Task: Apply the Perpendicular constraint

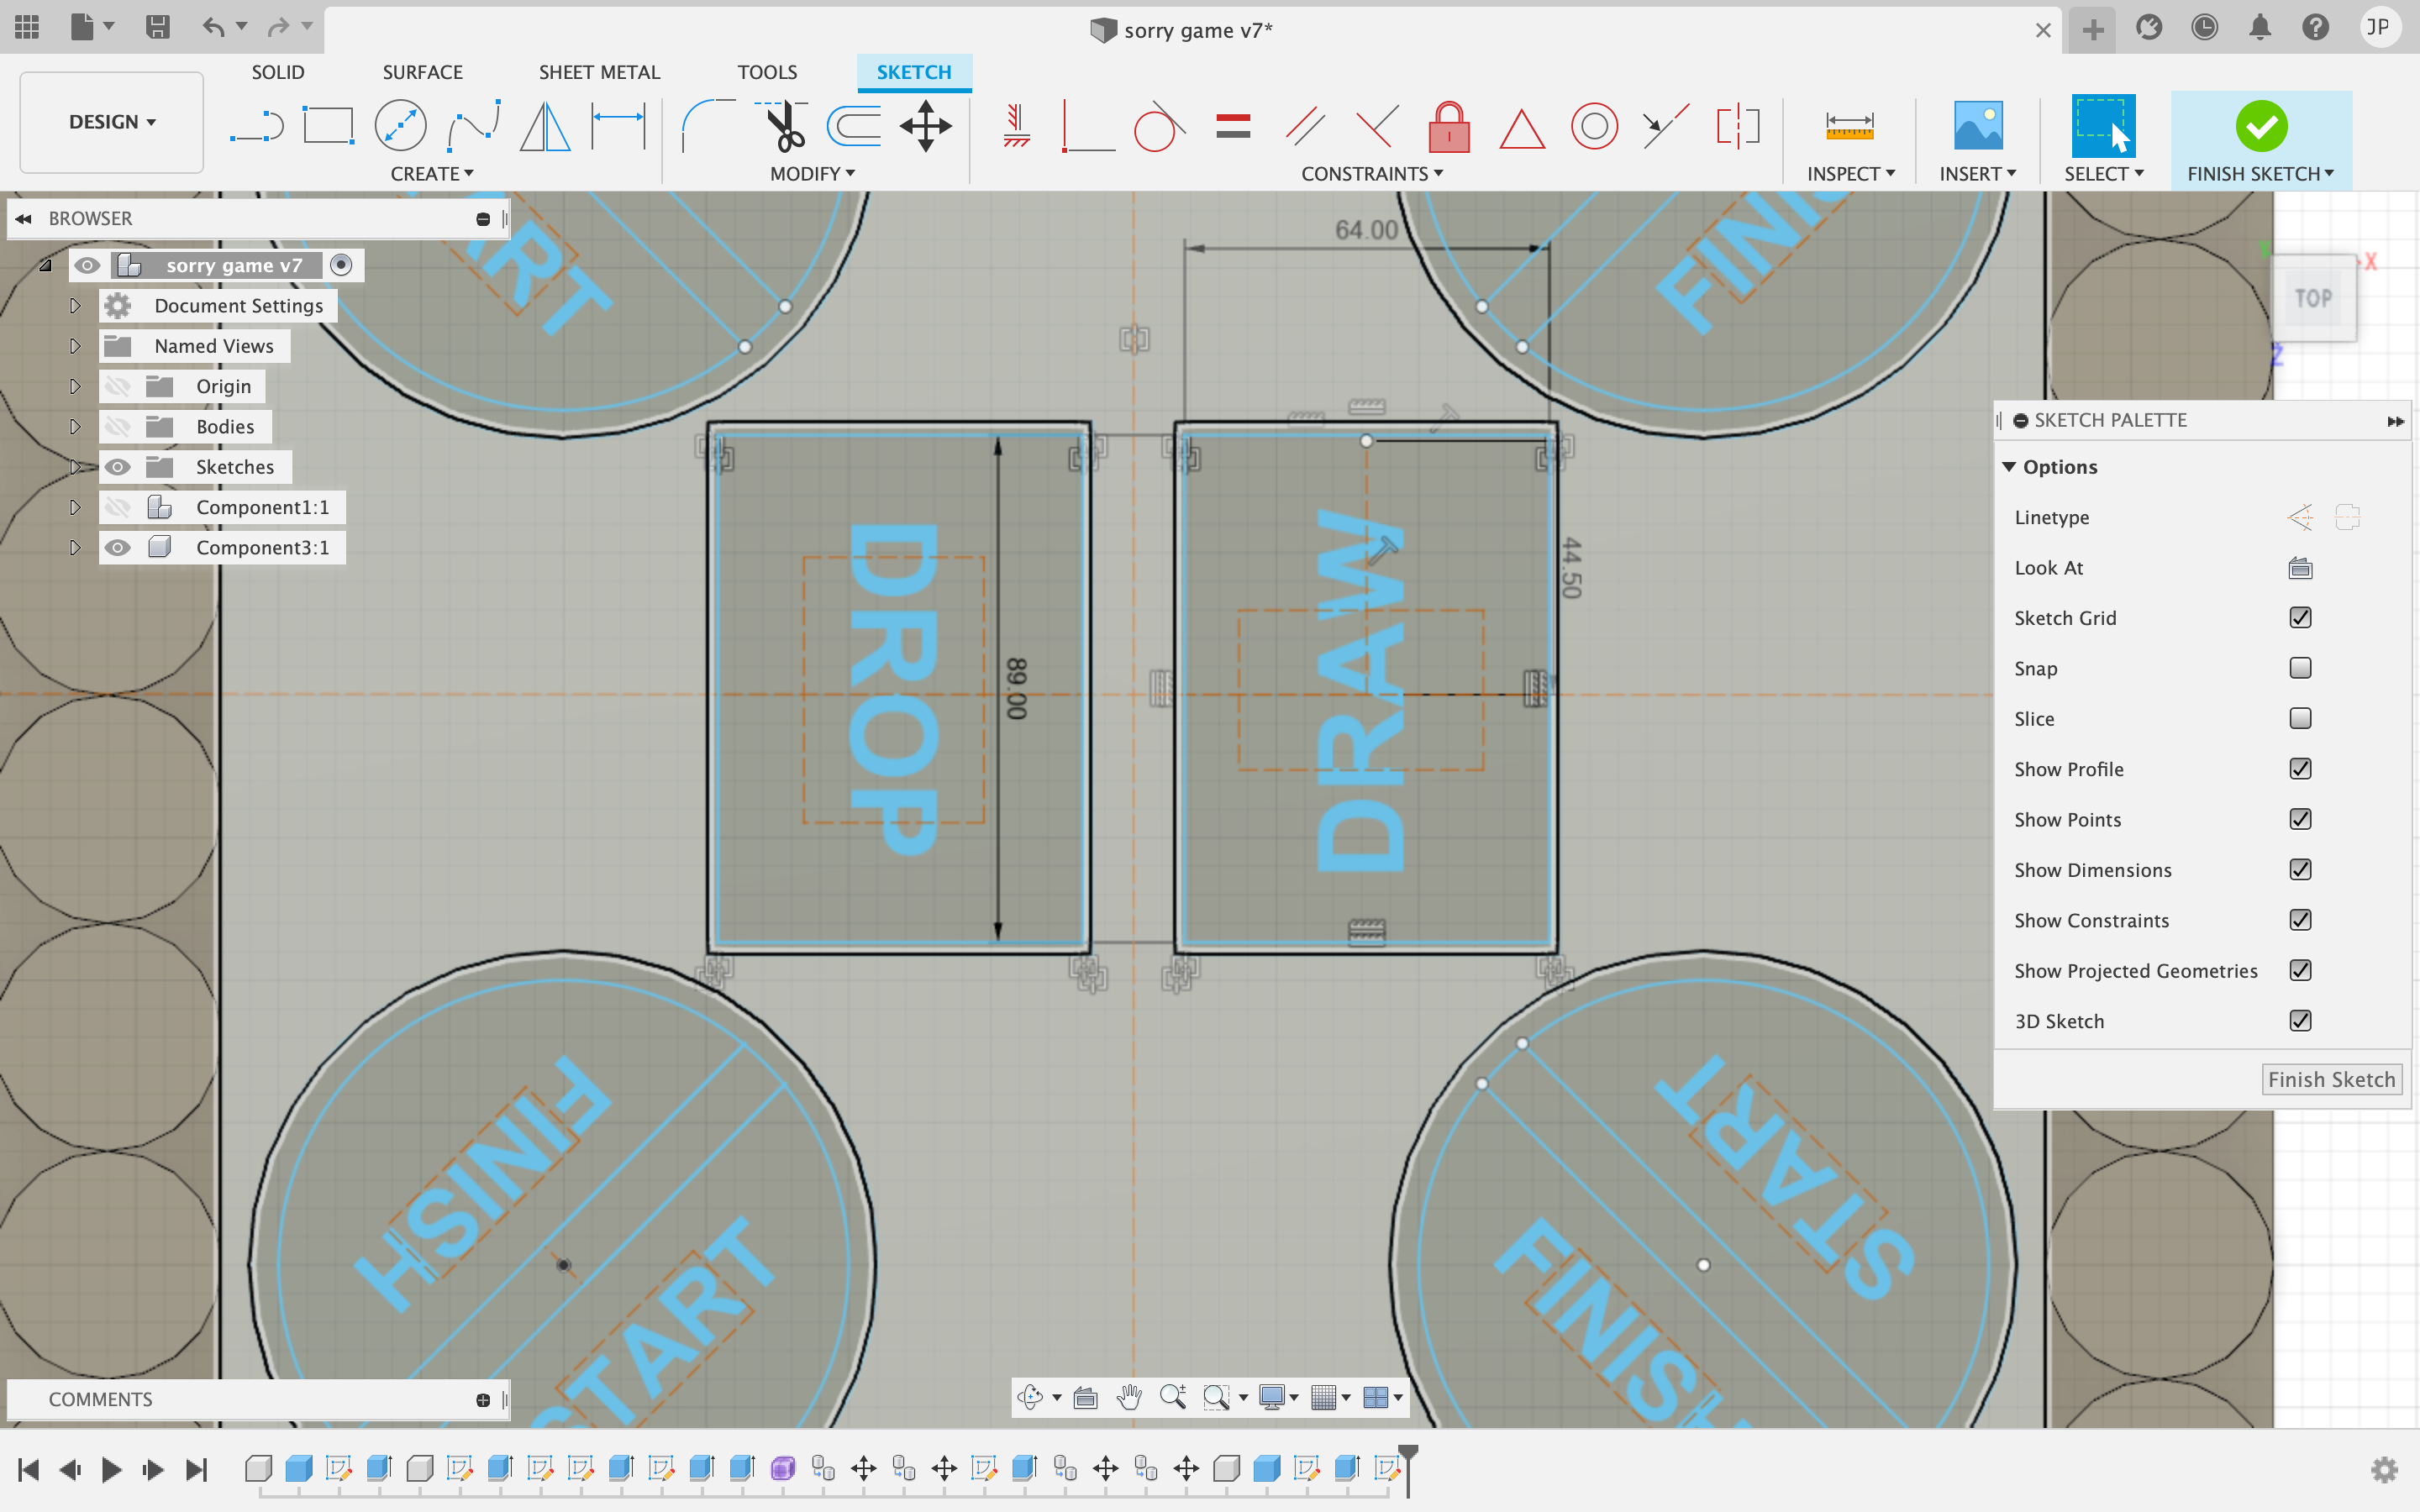Action: (x=1377, y=127)
